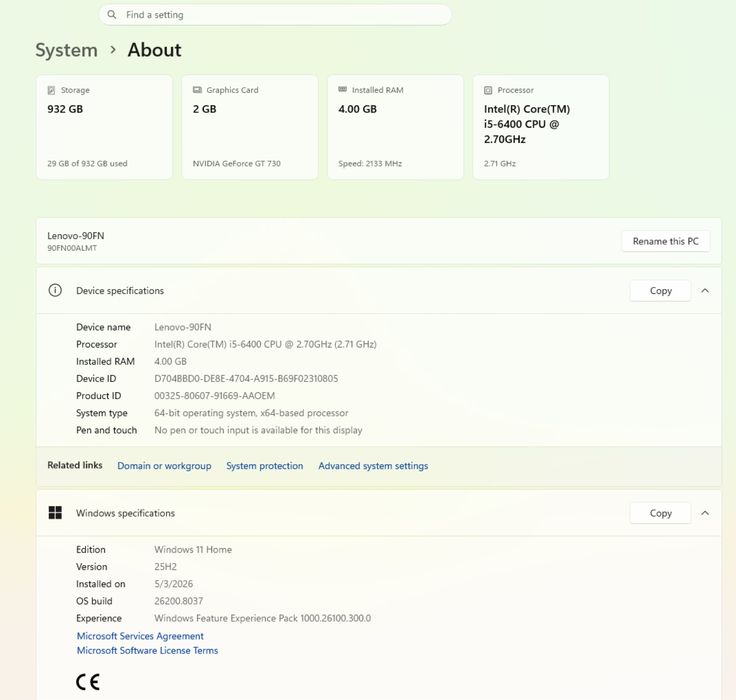Click Rename this PC button

click(666, 241)
